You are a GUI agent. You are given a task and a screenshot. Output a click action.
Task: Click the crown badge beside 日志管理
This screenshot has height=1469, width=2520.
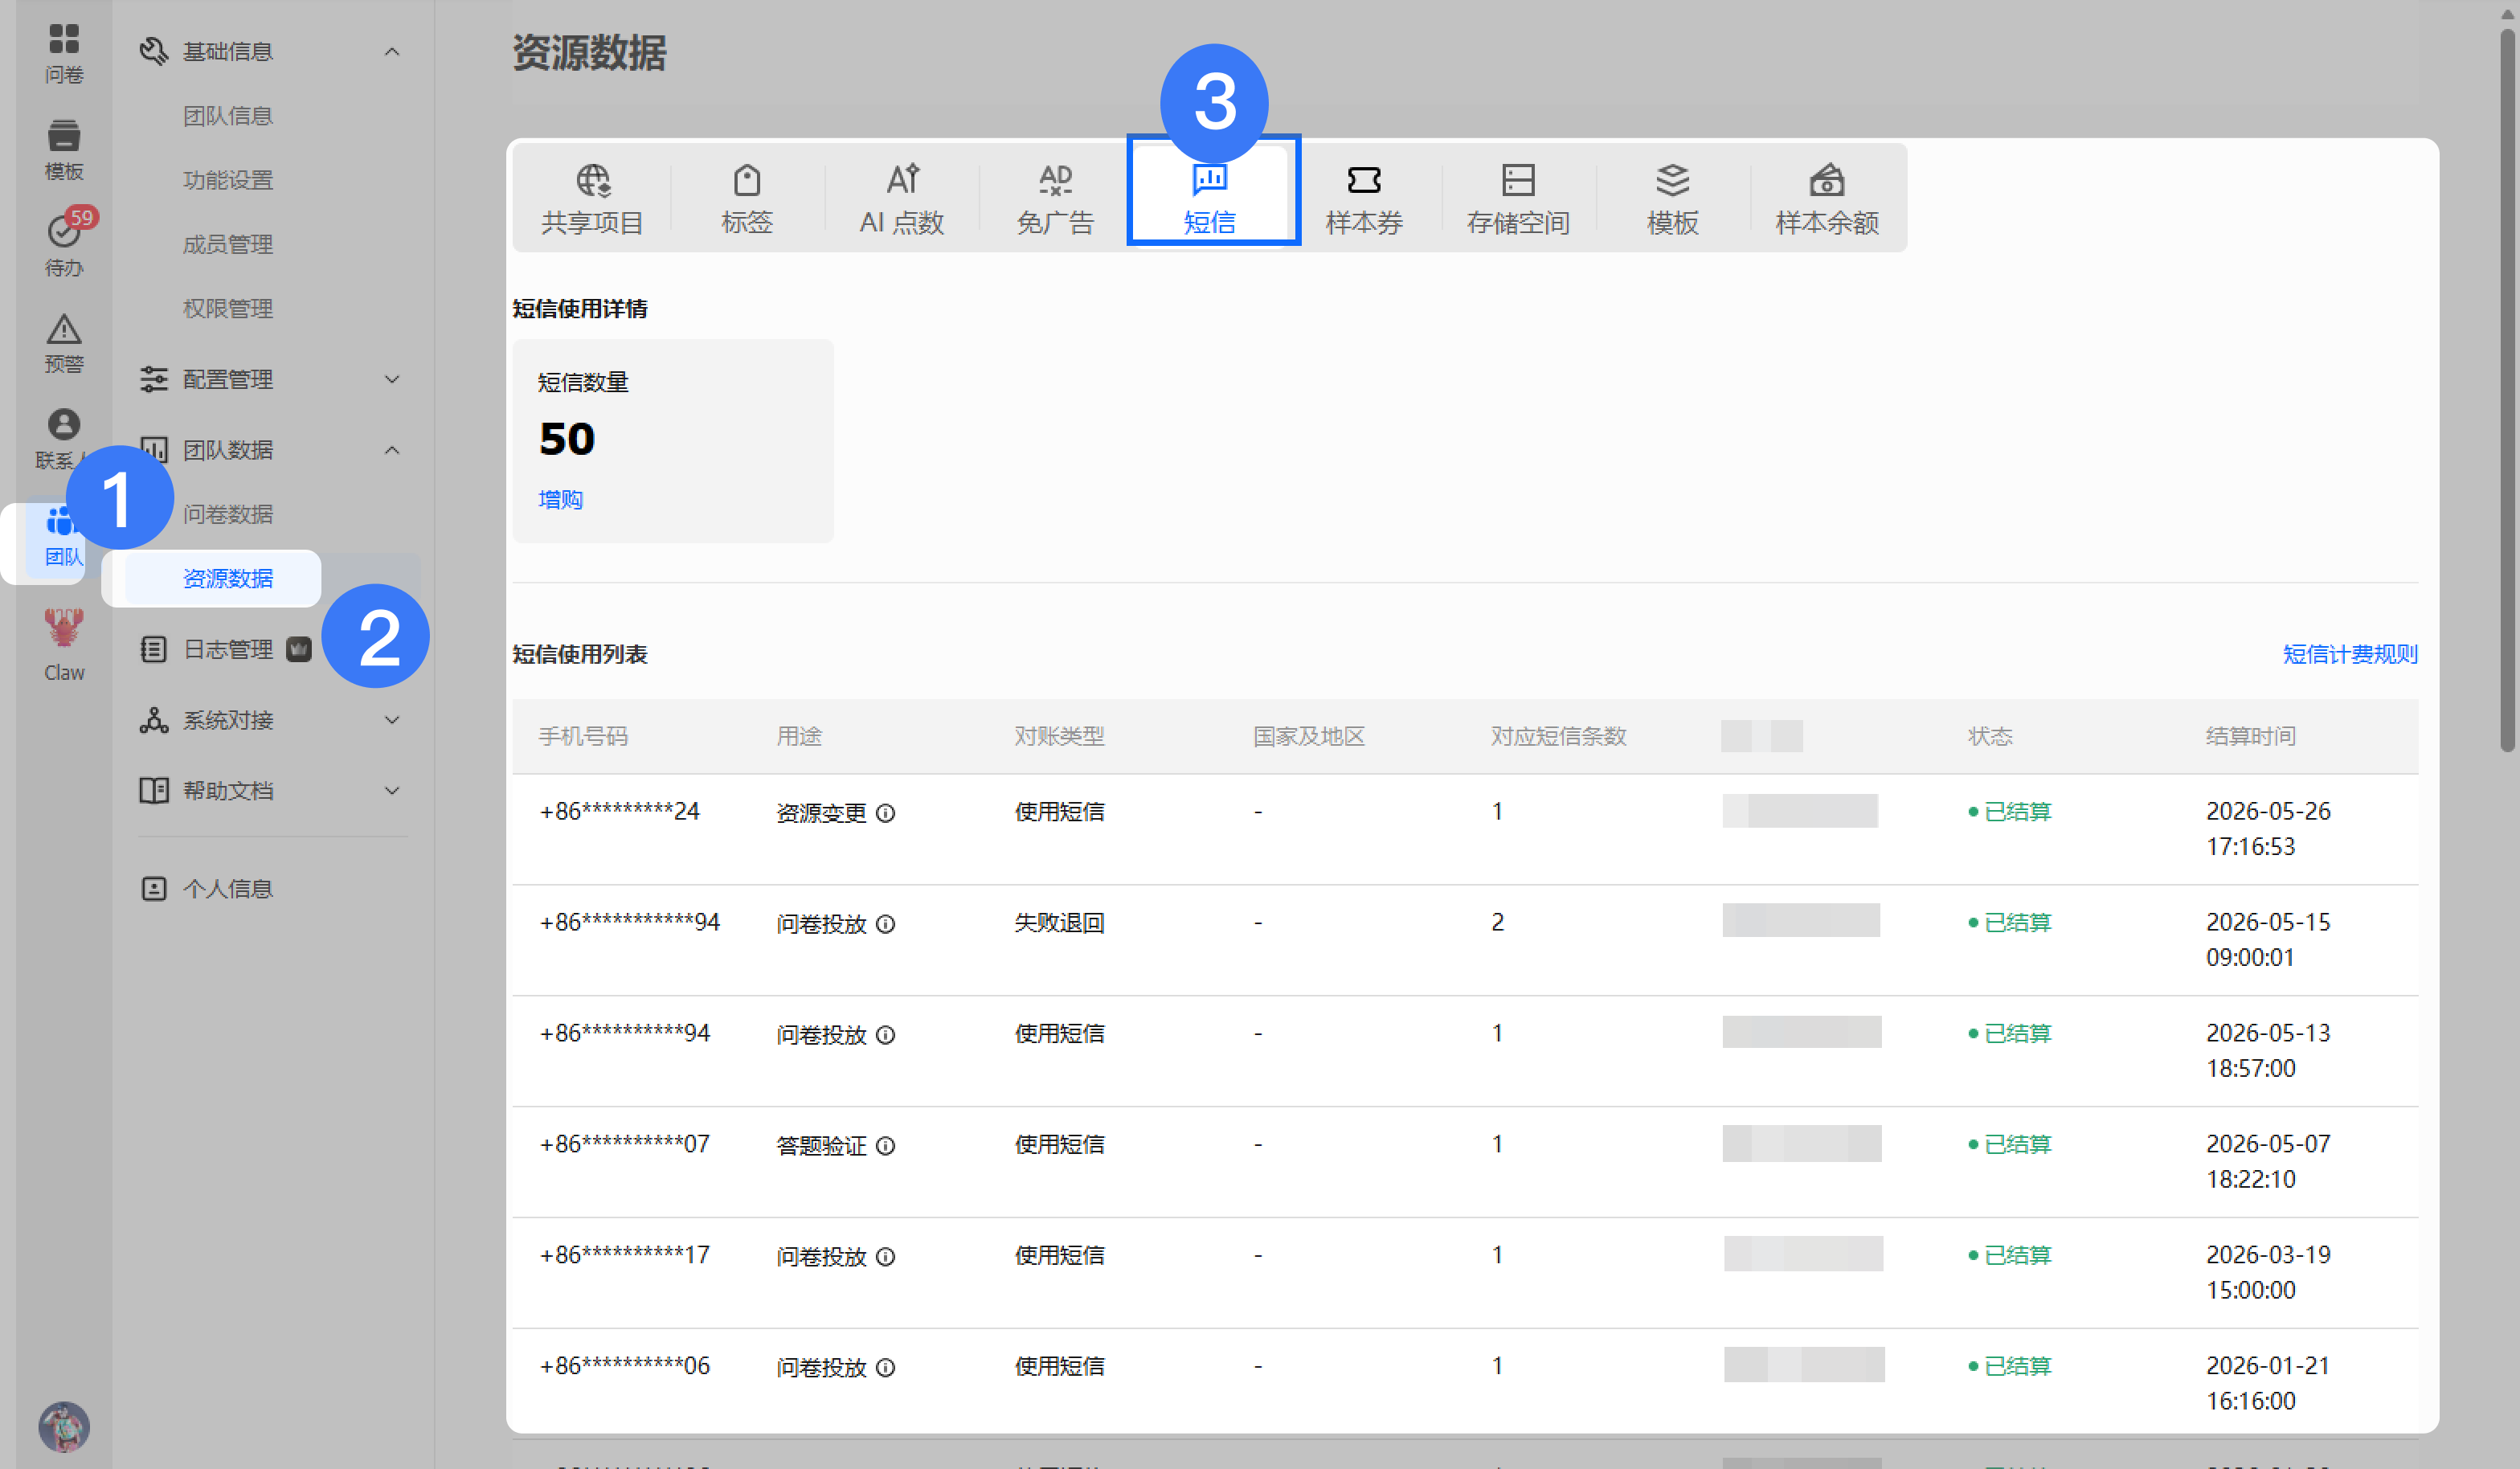[299, 649]
